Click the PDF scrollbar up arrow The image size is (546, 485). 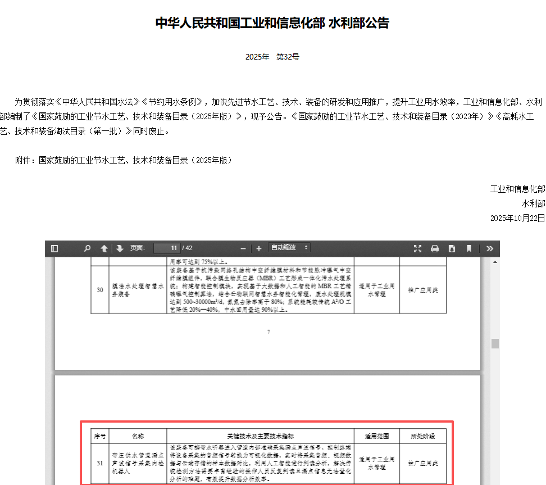495,262
